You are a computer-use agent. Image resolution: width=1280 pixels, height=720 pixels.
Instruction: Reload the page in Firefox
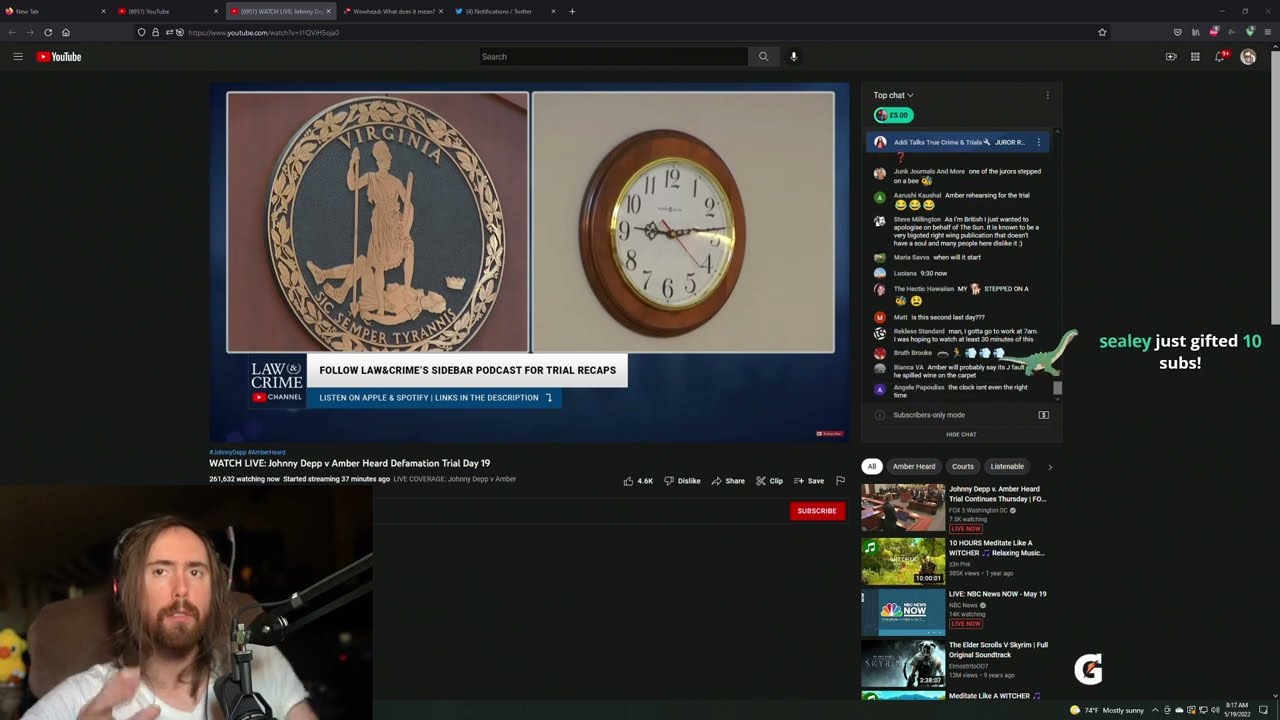pyautogui.click(x=48, y=32)
